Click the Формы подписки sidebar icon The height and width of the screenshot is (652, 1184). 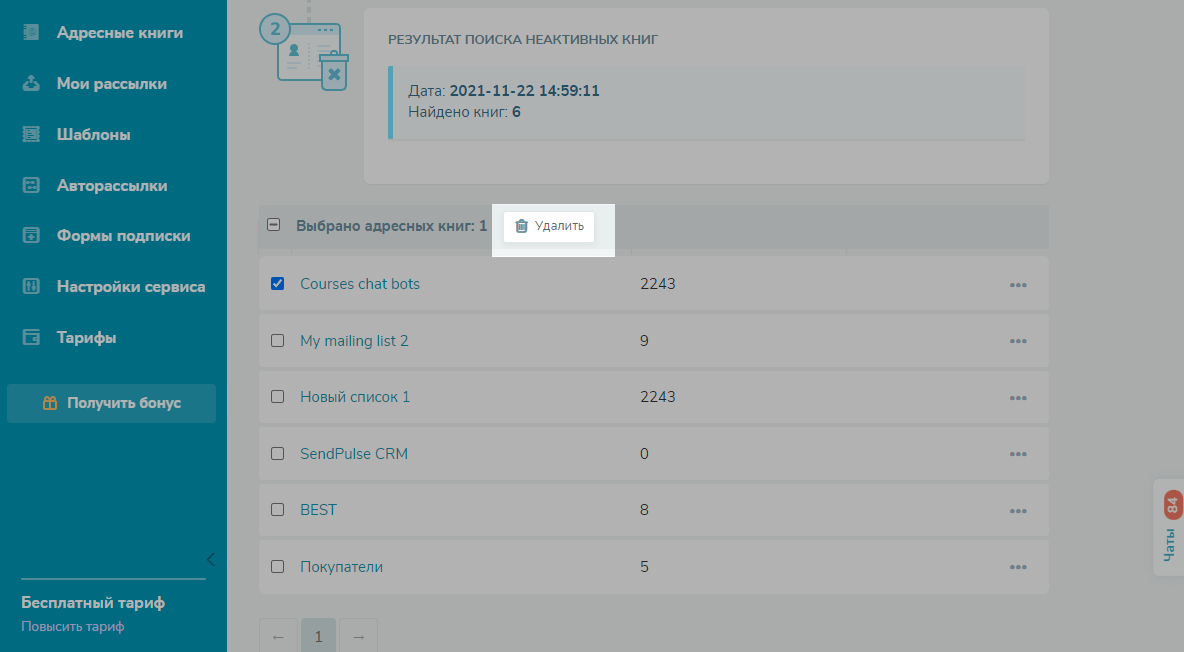pos(31,236)
